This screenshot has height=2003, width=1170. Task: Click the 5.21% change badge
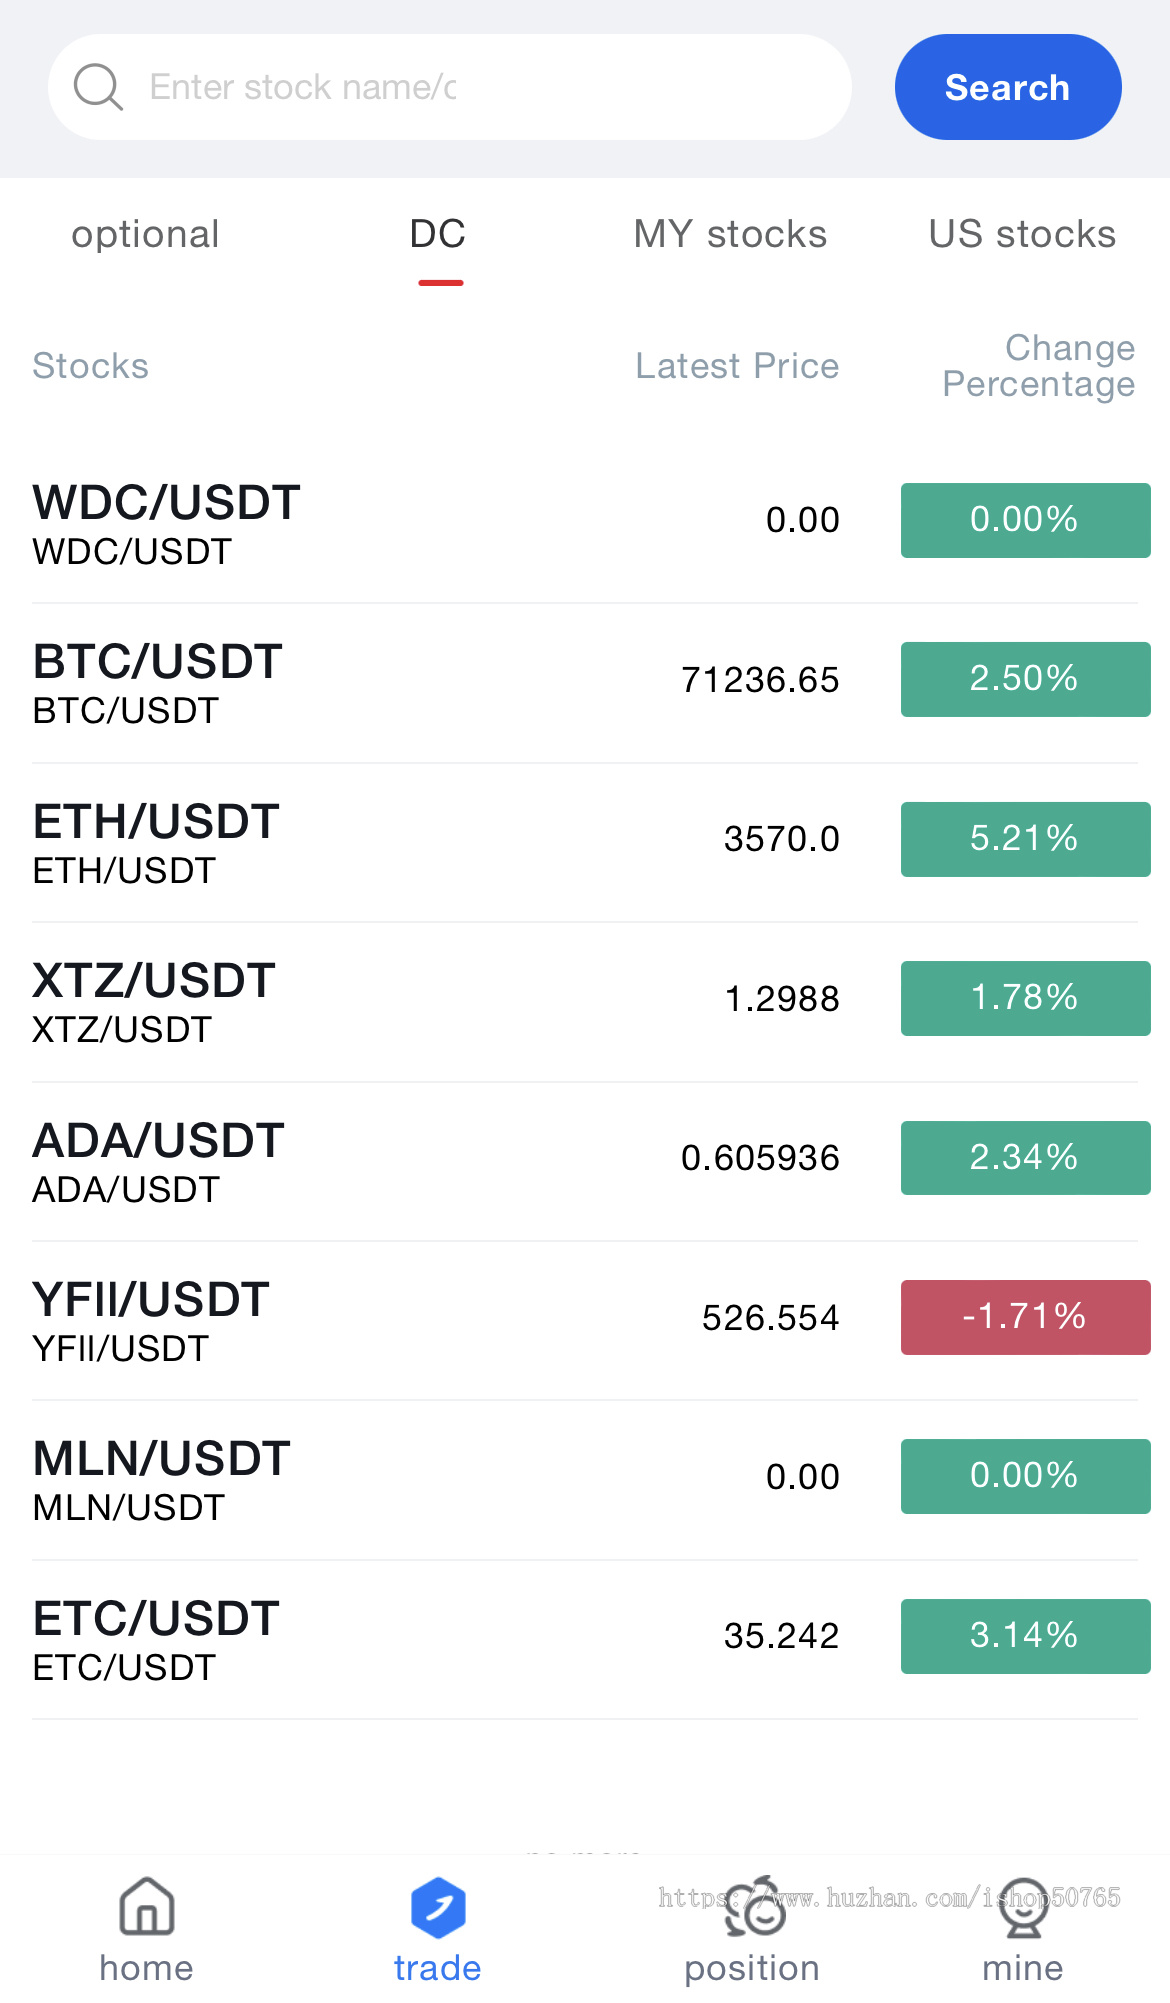[x=1025, y=839]
